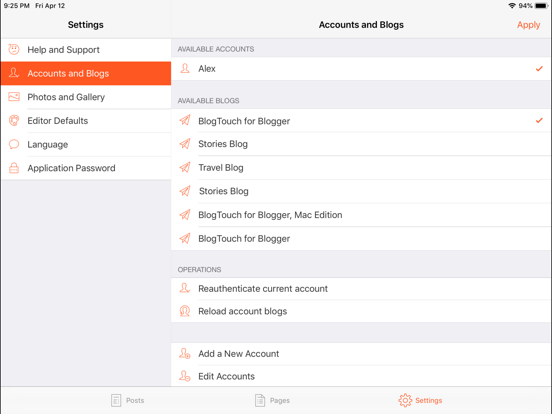Toggle the checkmark on first BlogTouch for Blogger
Image resolution: width=552 pixels, height=414 pixels.
(539, 120)
